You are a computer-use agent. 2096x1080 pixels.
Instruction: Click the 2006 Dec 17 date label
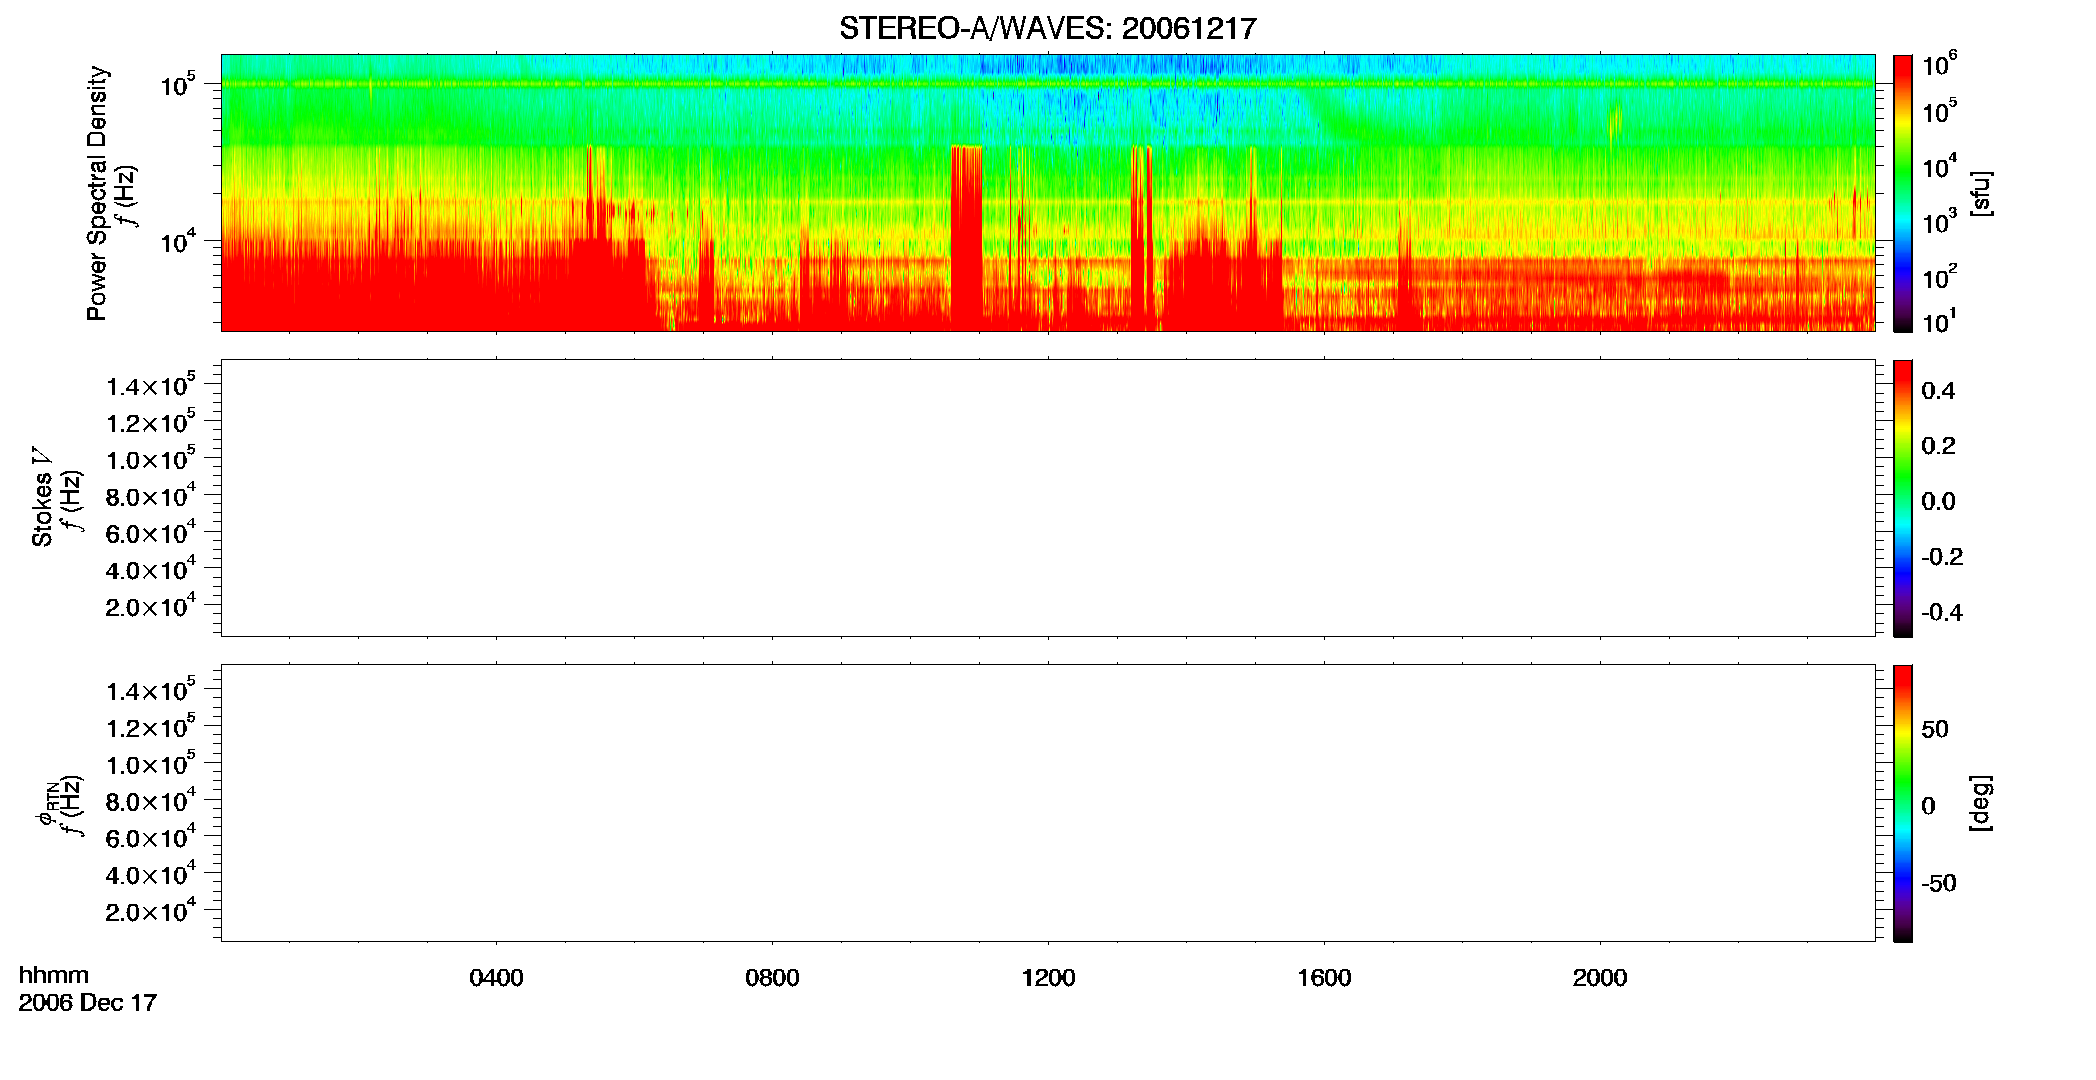[x=88, y=1003]
